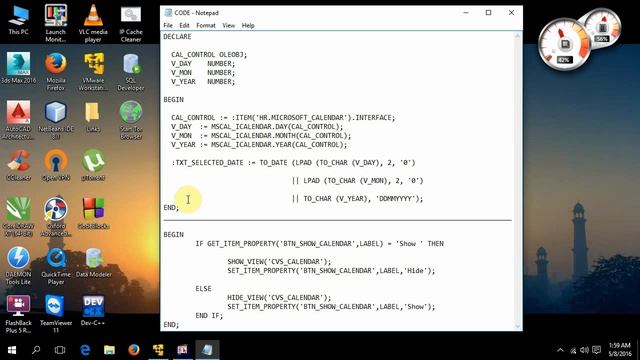
Task: Select the Launch Monit... desktop icon
Action: (56, 24)
